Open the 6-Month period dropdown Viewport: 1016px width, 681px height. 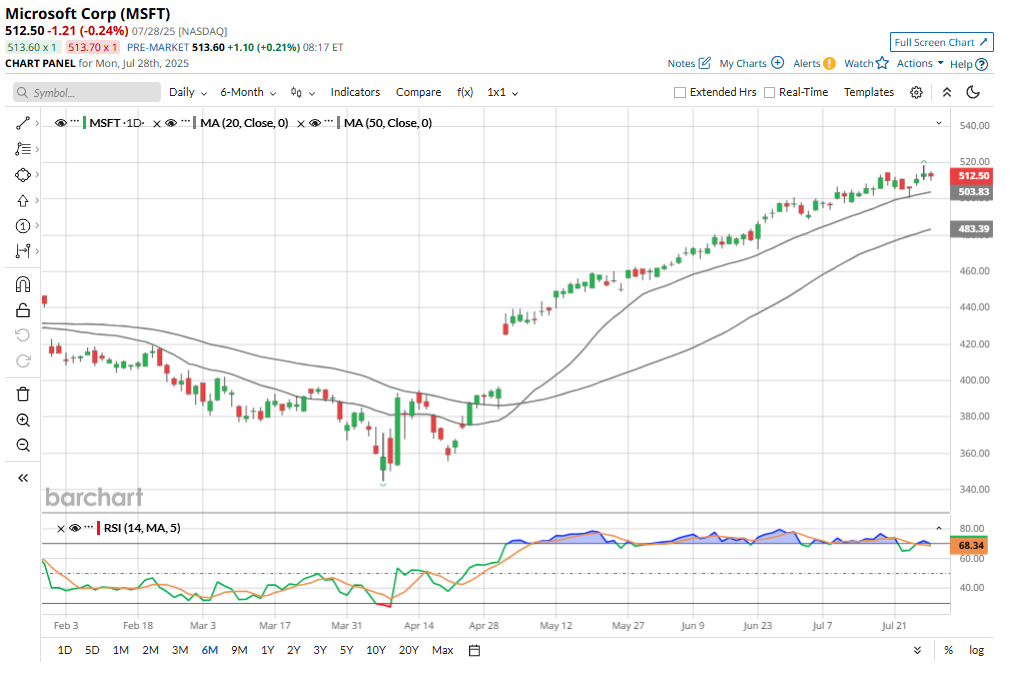(248, 93)
